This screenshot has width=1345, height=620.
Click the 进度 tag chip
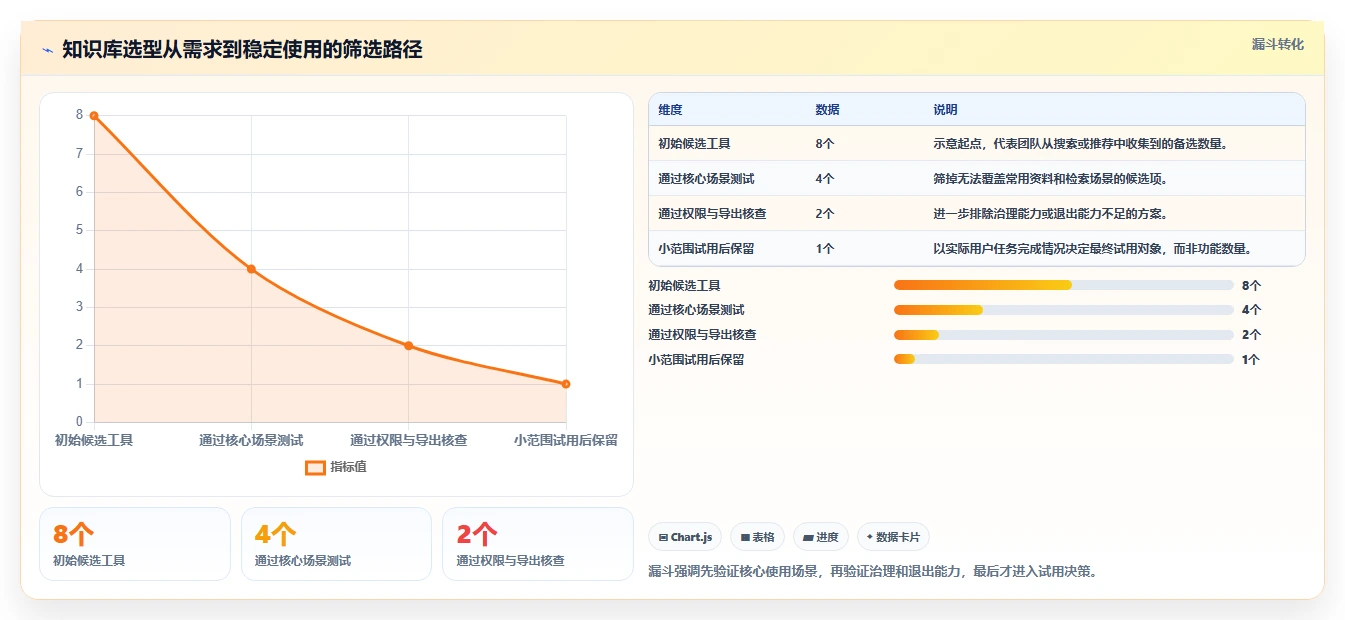[x=821, y=537]
